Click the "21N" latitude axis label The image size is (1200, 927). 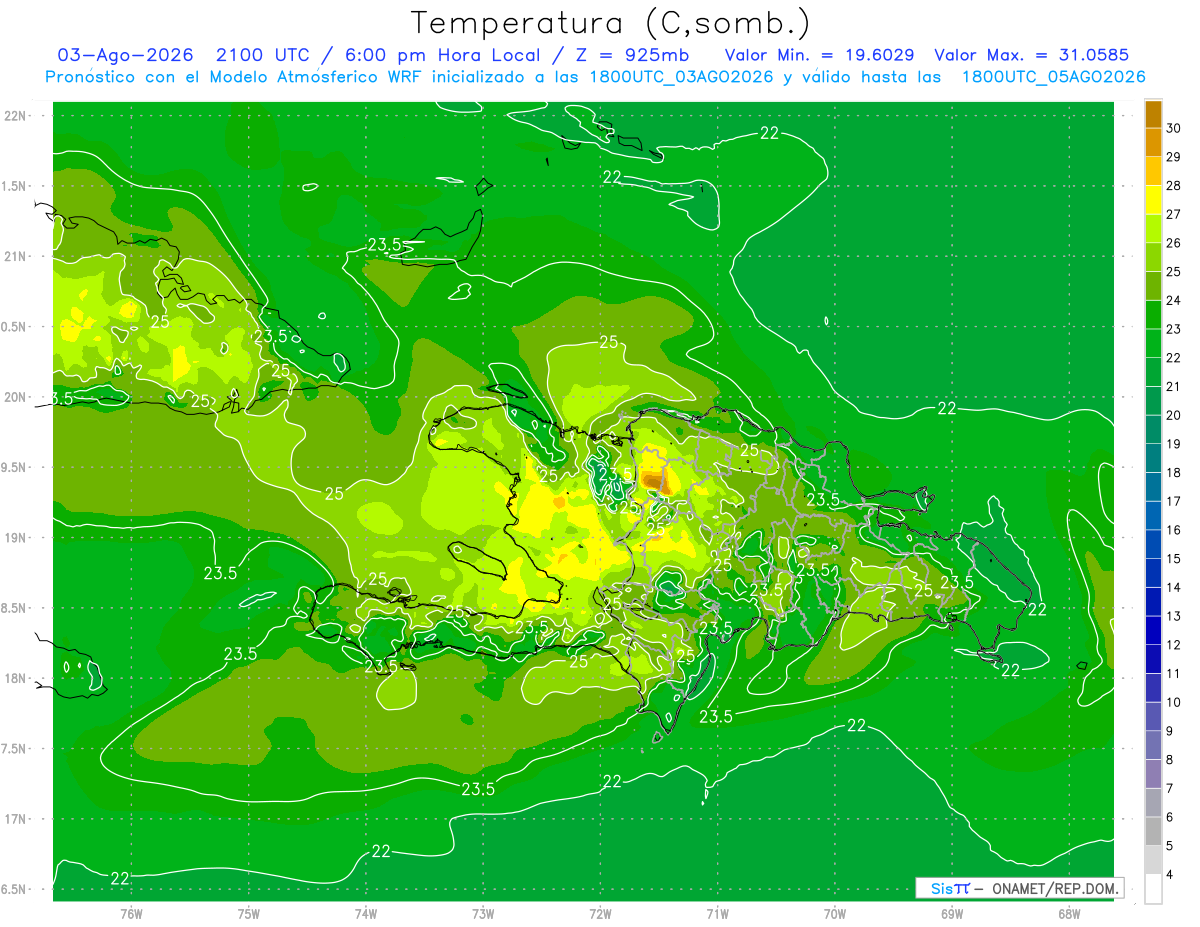(14, 256)
